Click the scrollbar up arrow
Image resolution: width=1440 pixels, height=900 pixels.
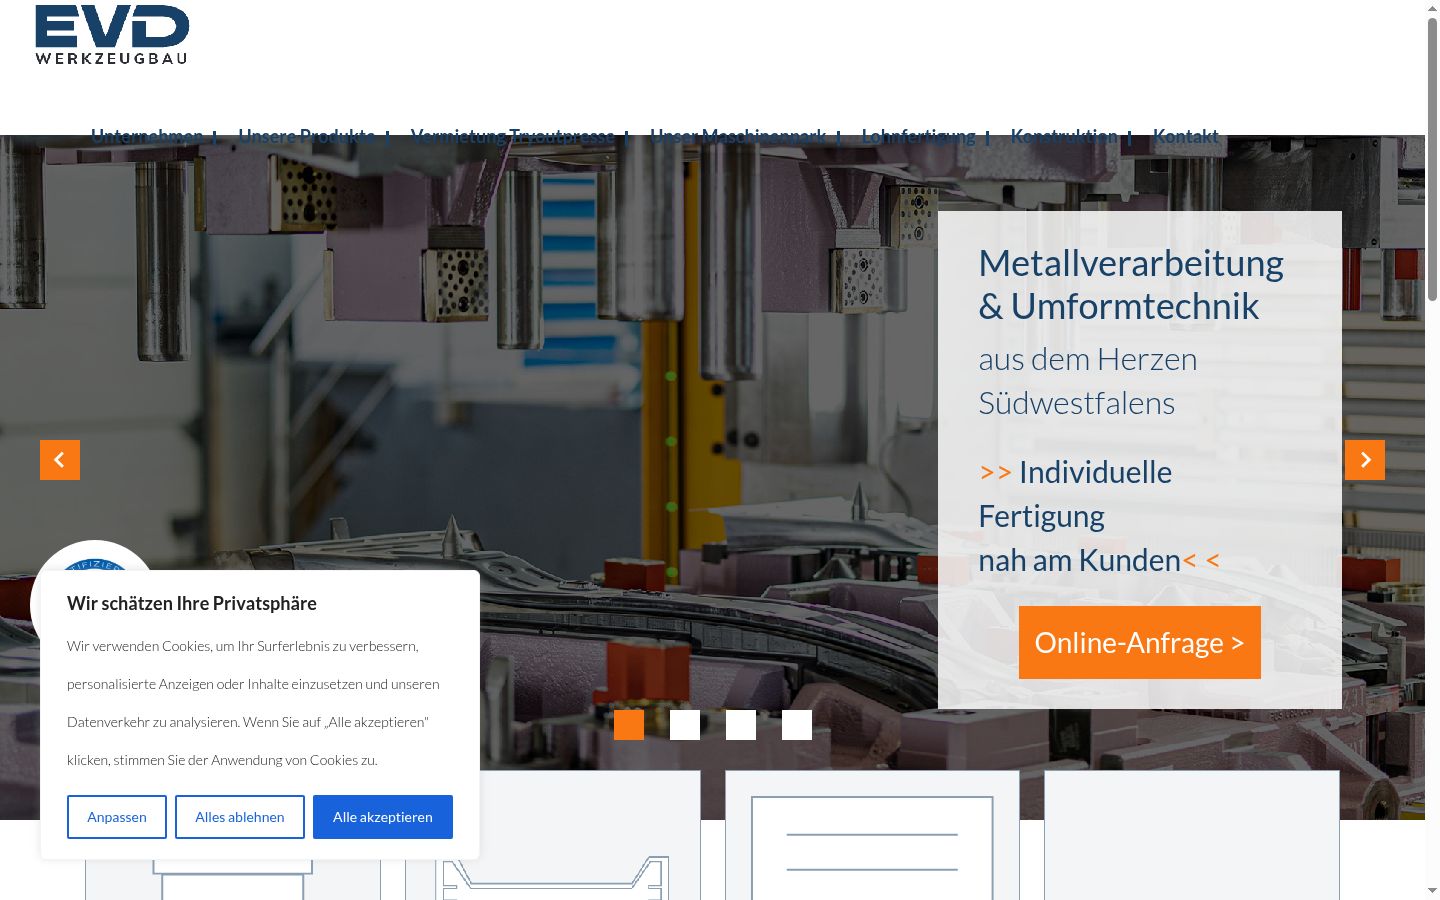click(x=1432, y=8)
